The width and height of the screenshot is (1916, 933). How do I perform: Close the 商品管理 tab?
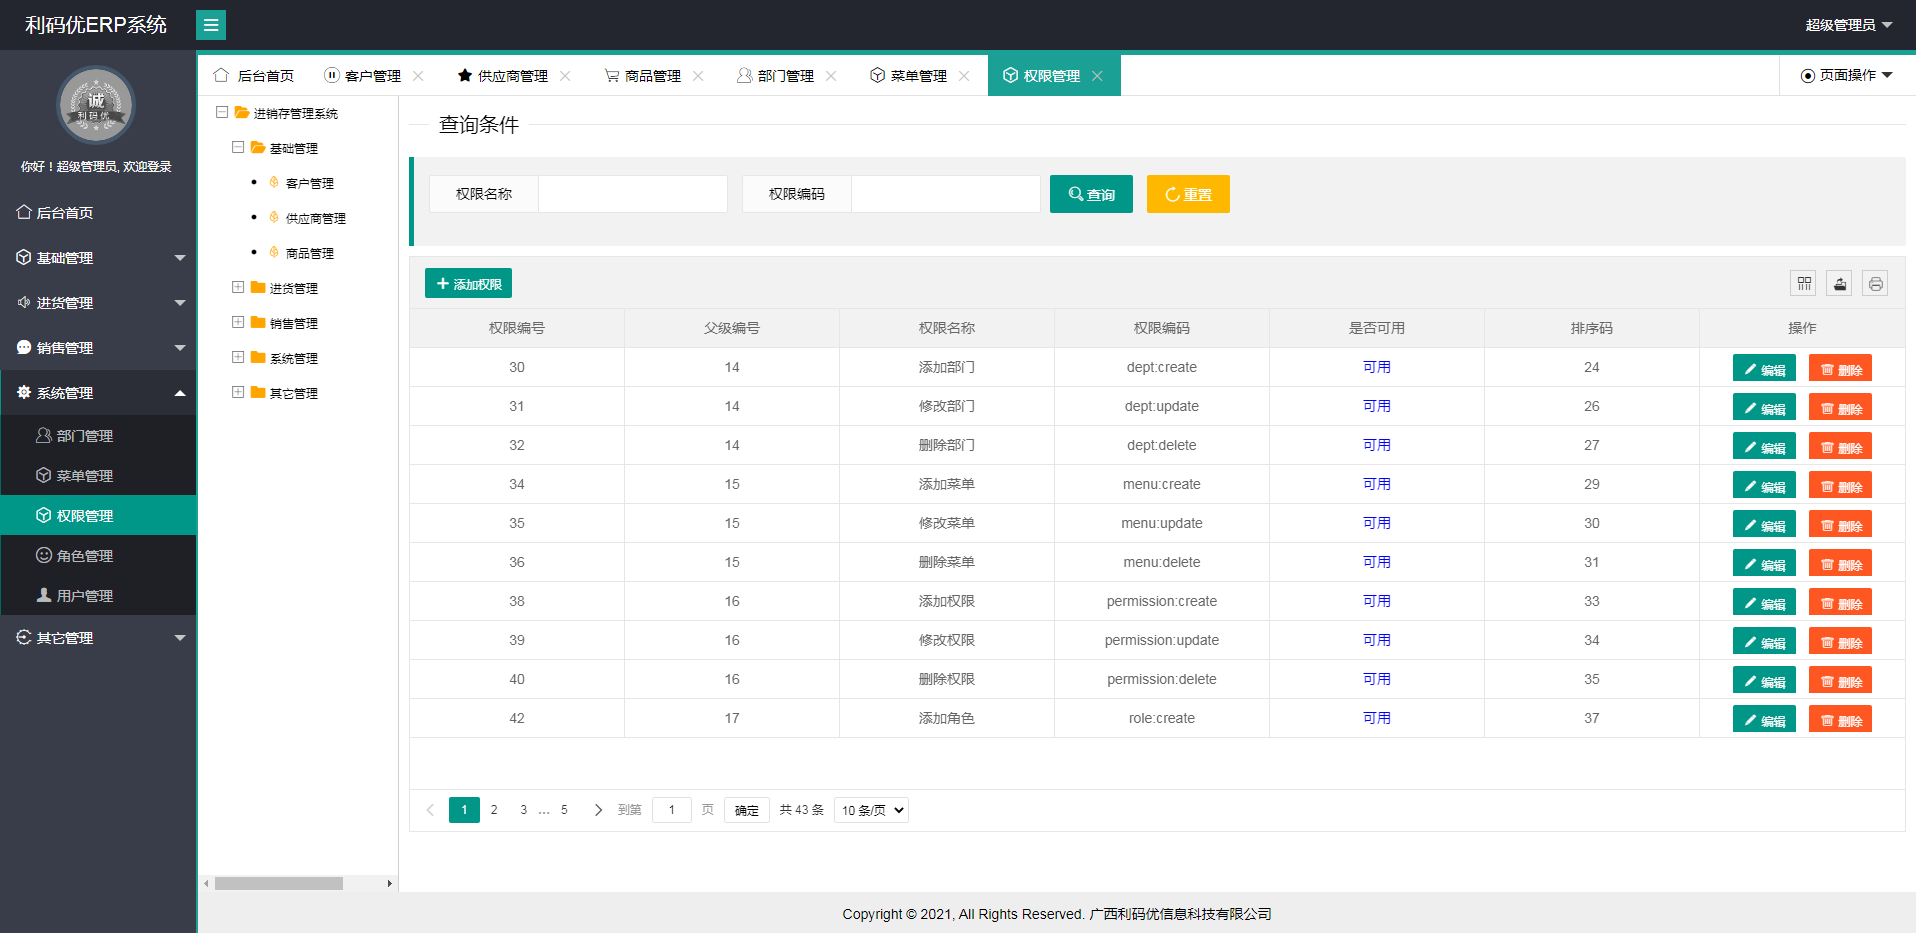[698, 76]
